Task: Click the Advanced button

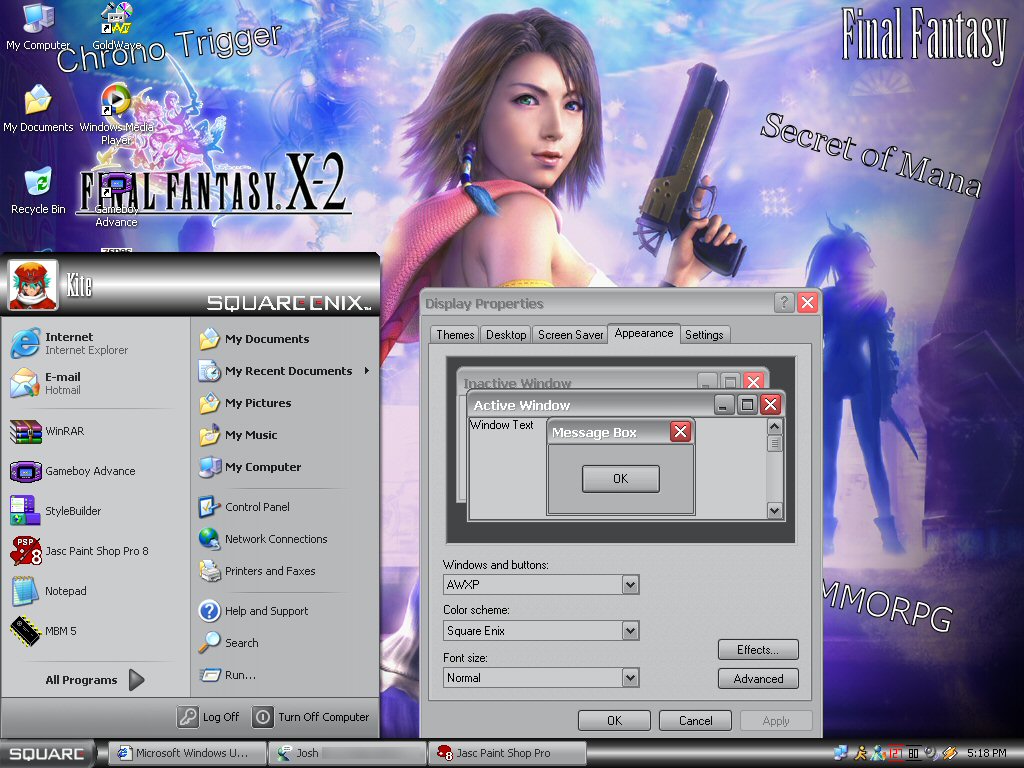Action: [758, 679]
